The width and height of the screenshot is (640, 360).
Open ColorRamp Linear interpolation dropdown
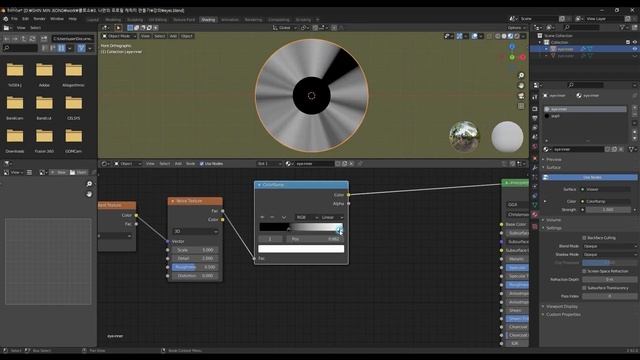[x=332, y=217]
